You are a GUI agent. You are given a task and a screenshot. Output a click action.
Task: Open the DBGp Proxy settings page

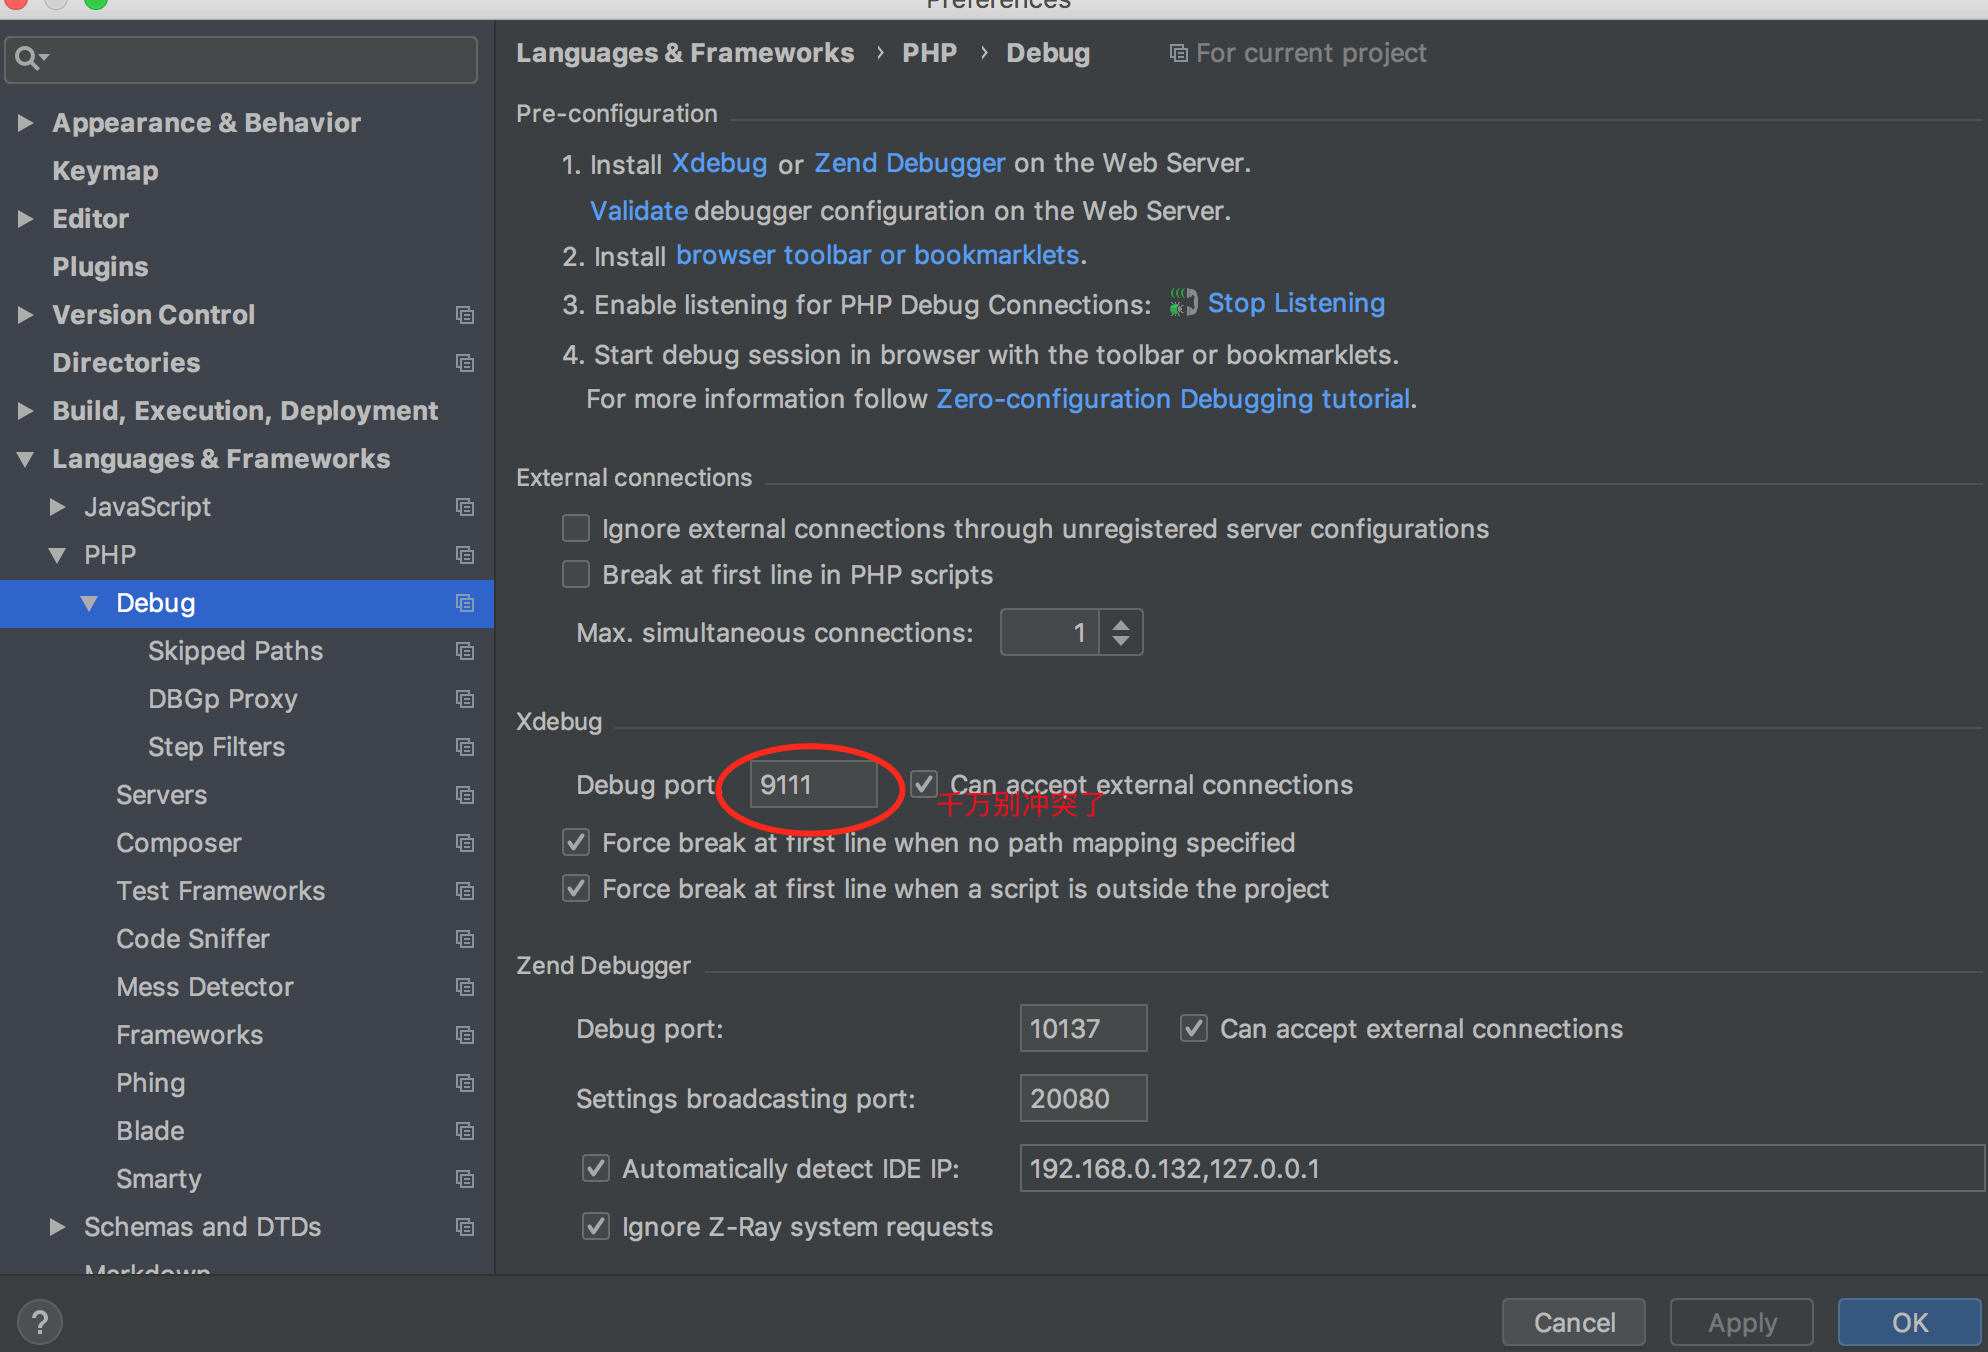point(222,699)
